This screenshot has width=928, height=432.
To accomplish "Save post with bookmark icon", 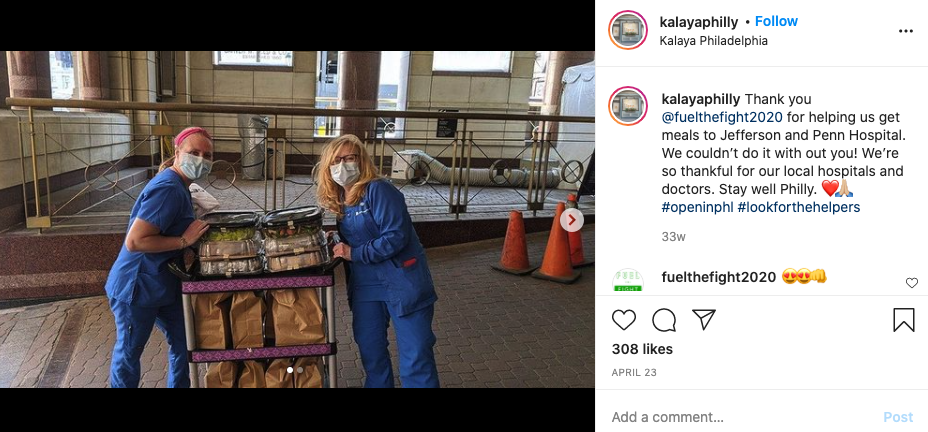I will (904, 320).
